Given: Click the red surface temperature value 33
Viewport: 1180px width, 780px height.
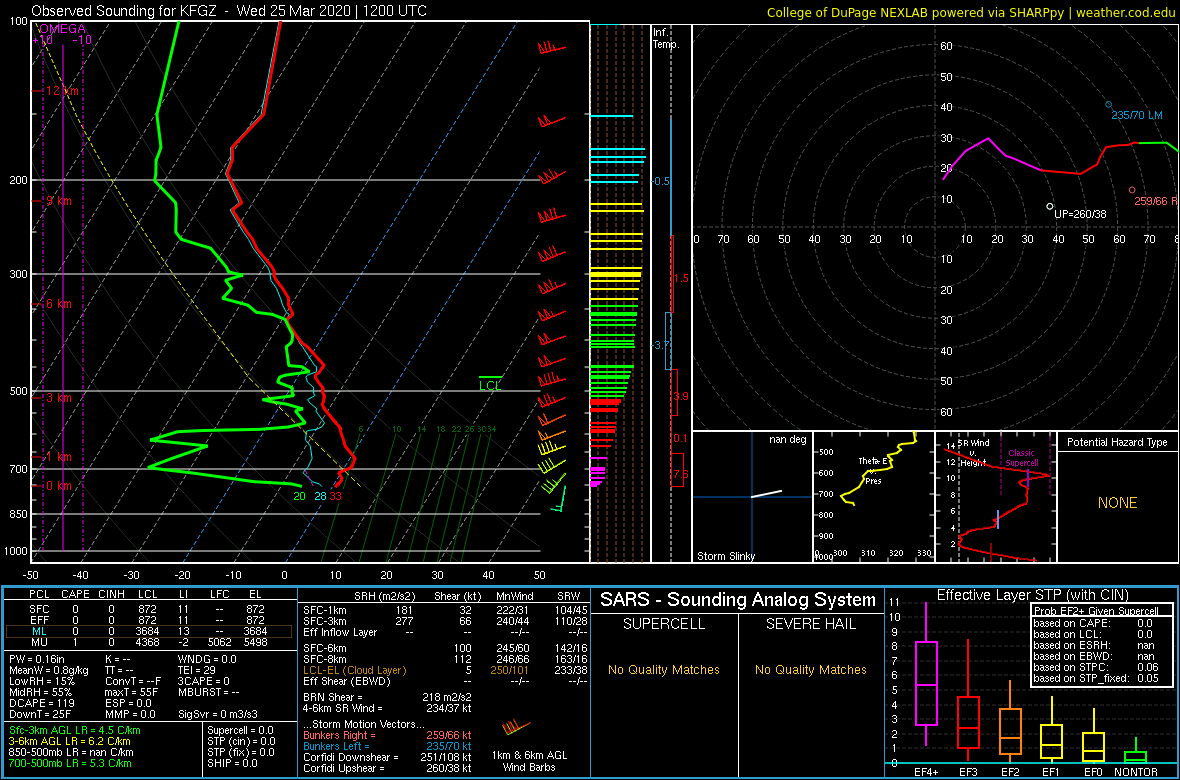Looking at the screenshot, I should coord(336,495).
